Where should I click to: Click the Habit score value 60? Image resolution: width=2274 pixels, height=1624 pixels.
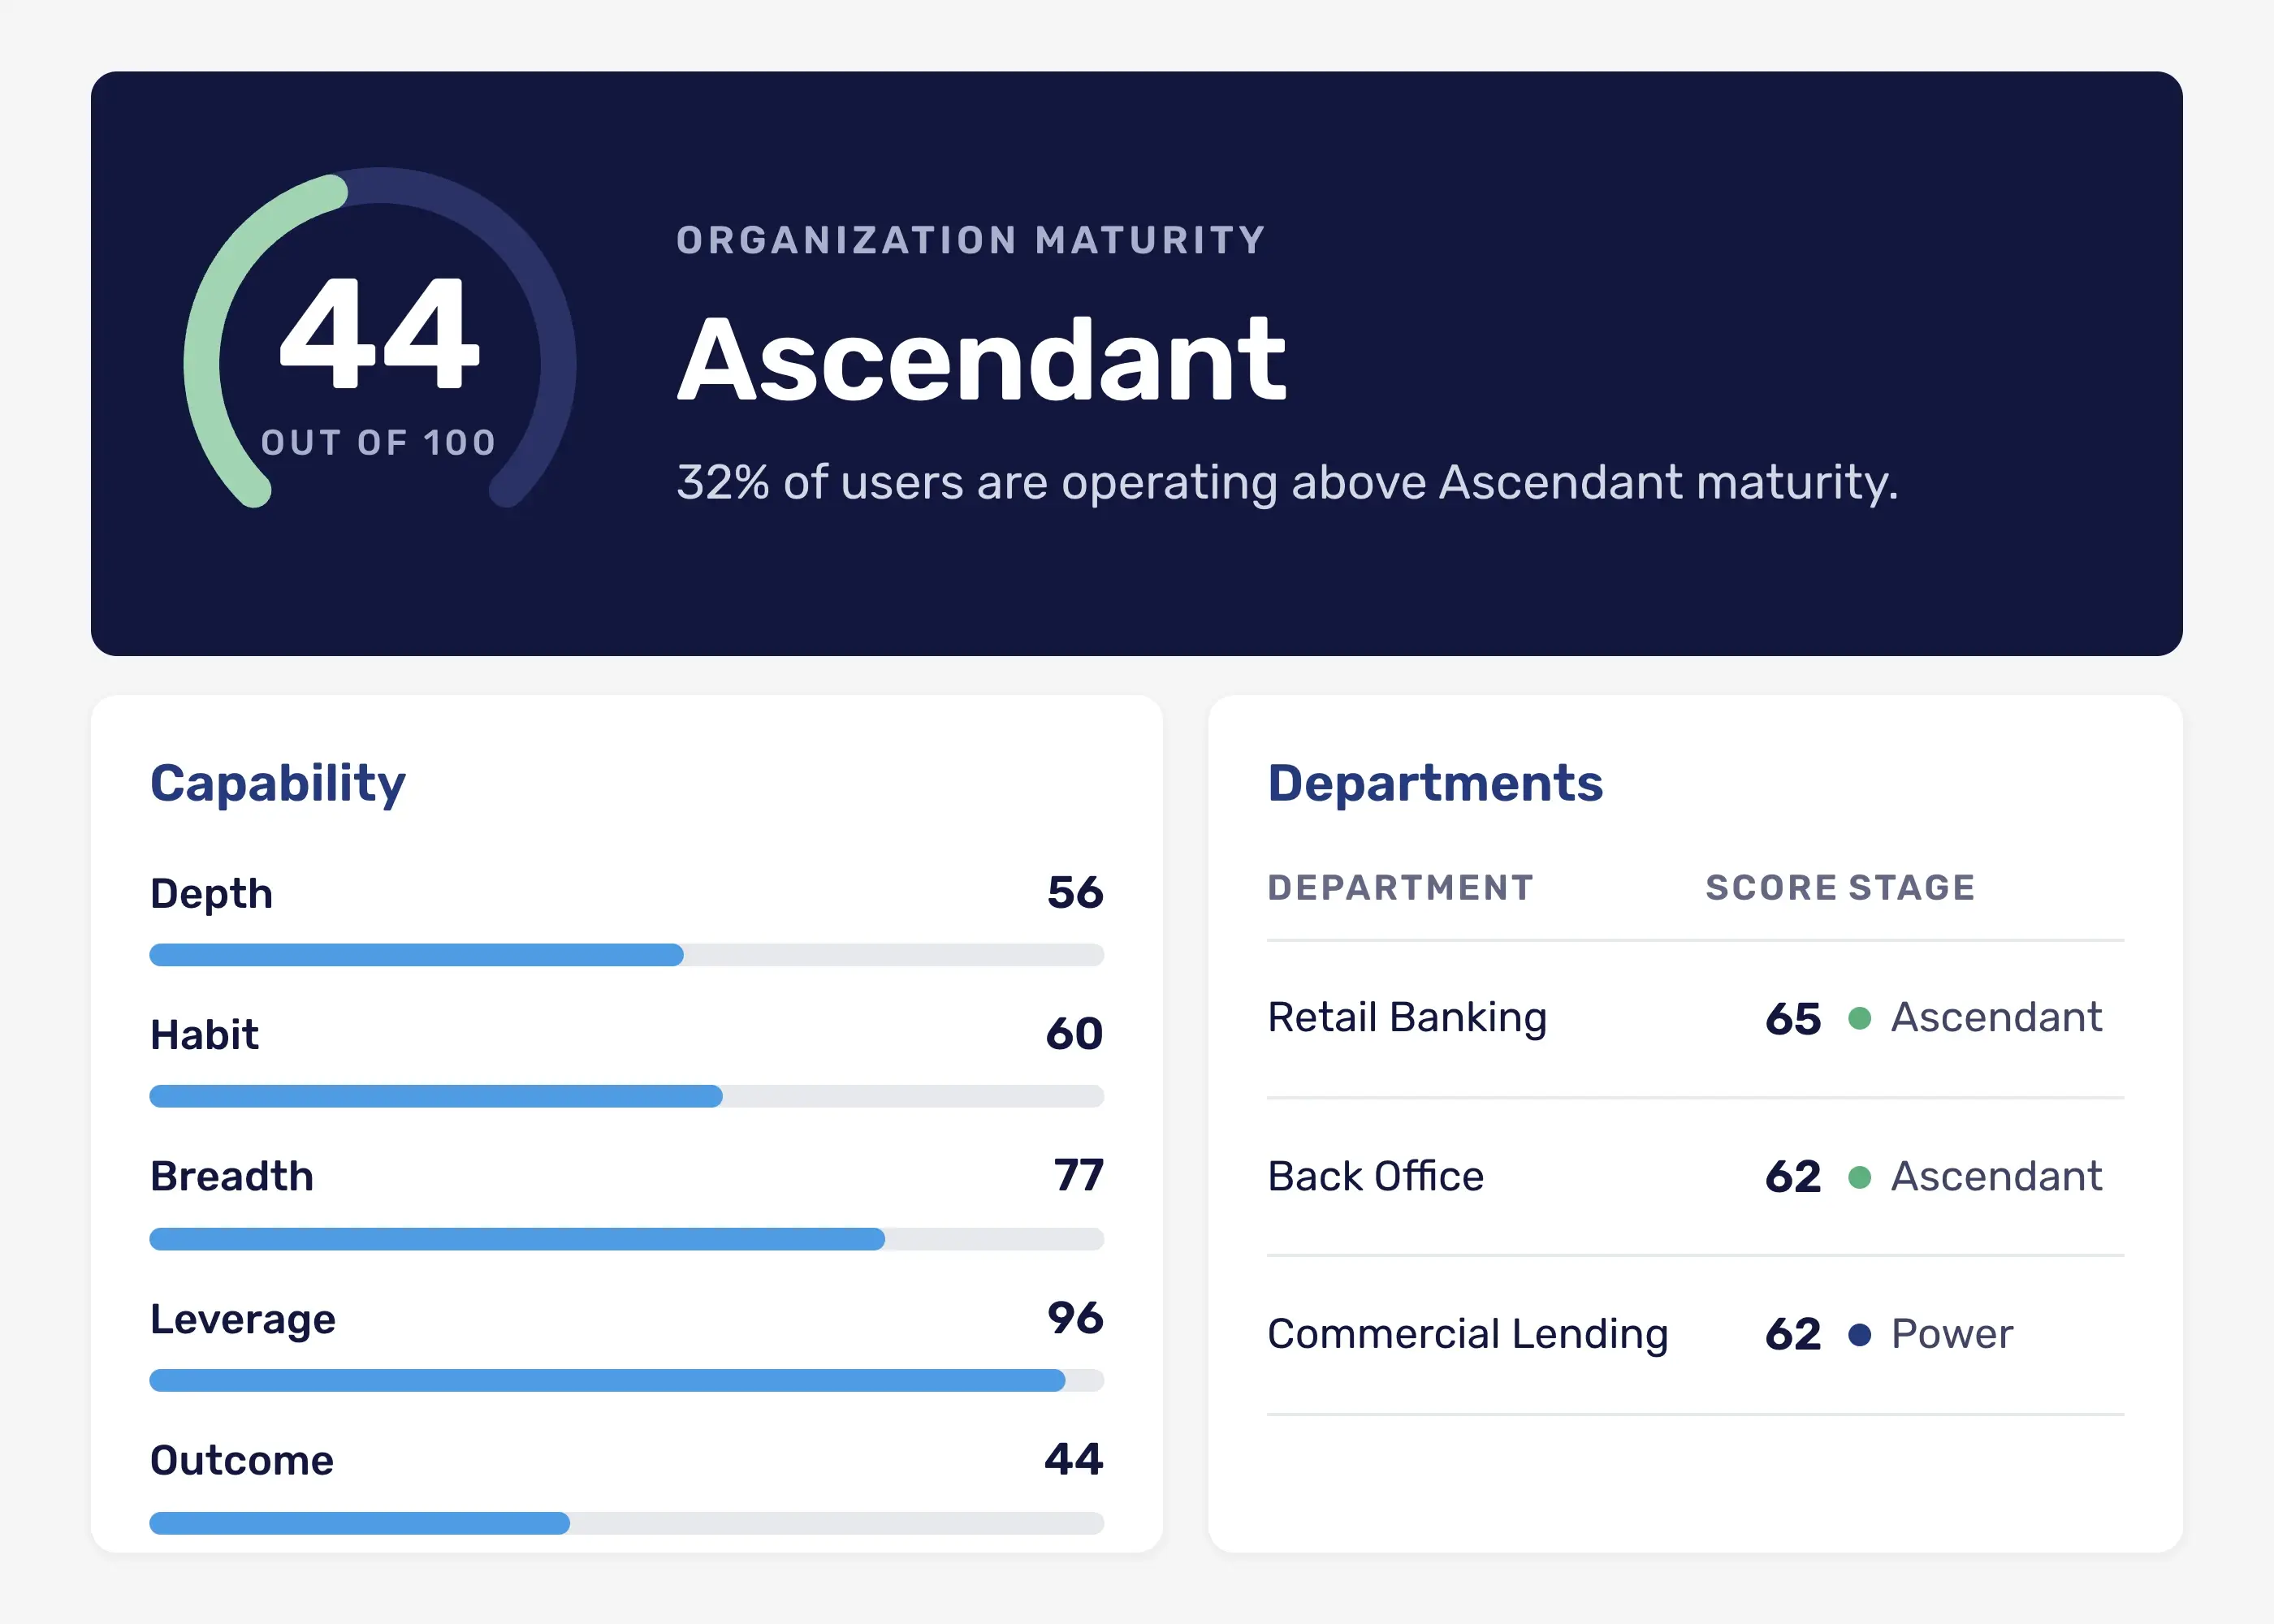[1075, 1034]
